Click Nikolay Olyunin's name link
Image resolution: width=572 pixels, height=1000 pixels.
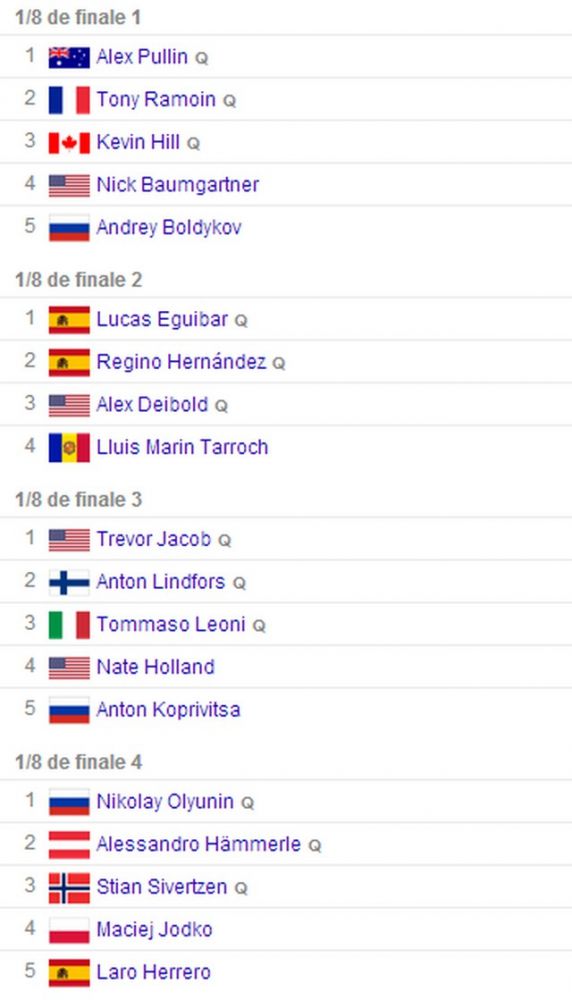point(165,802)
